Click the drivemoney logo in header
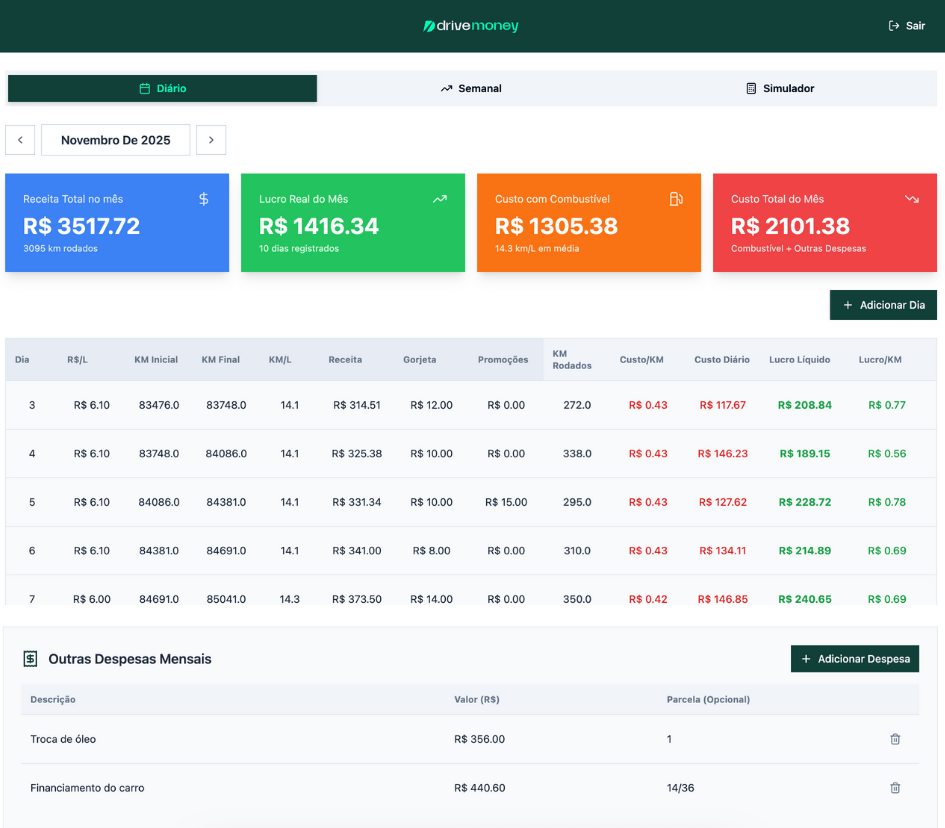 click(x=471, y=26)
